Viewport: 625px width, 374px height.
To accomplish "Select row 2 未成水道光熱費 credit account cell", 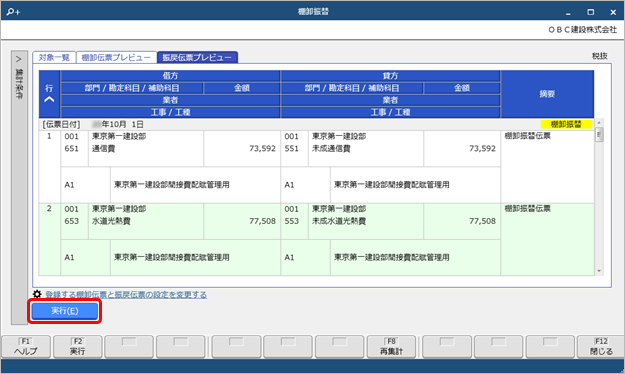I will click(x=366, y=221).
